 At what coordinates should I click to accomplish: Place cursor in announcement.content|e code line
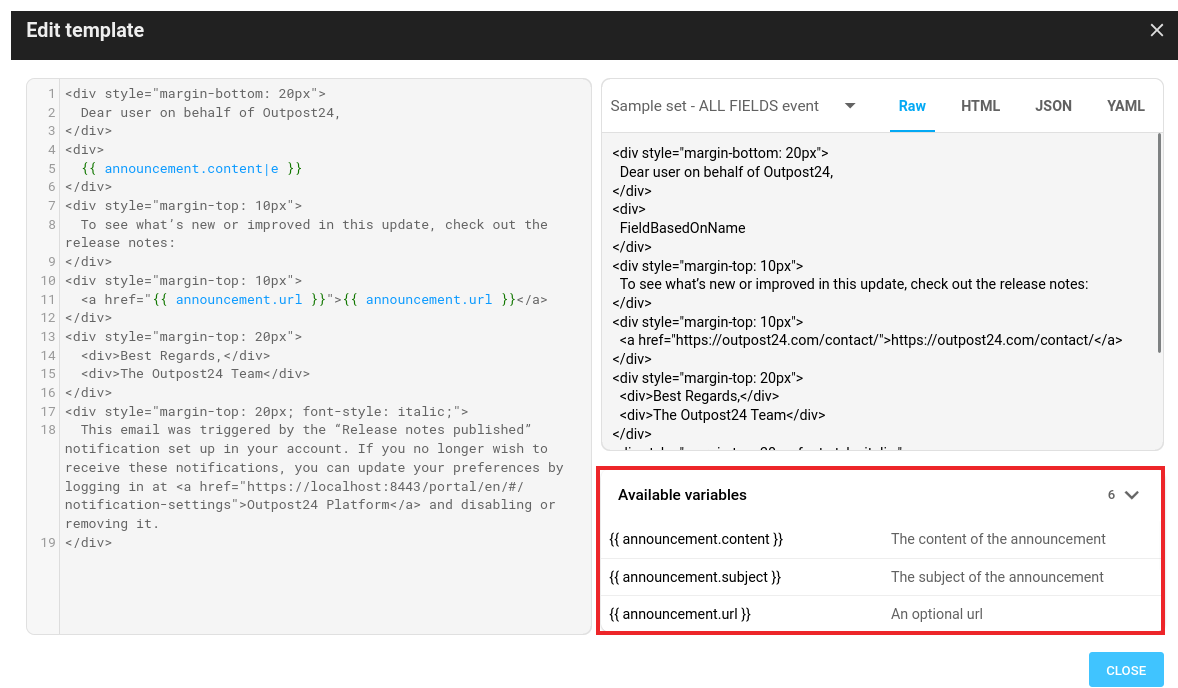[200, 169]
